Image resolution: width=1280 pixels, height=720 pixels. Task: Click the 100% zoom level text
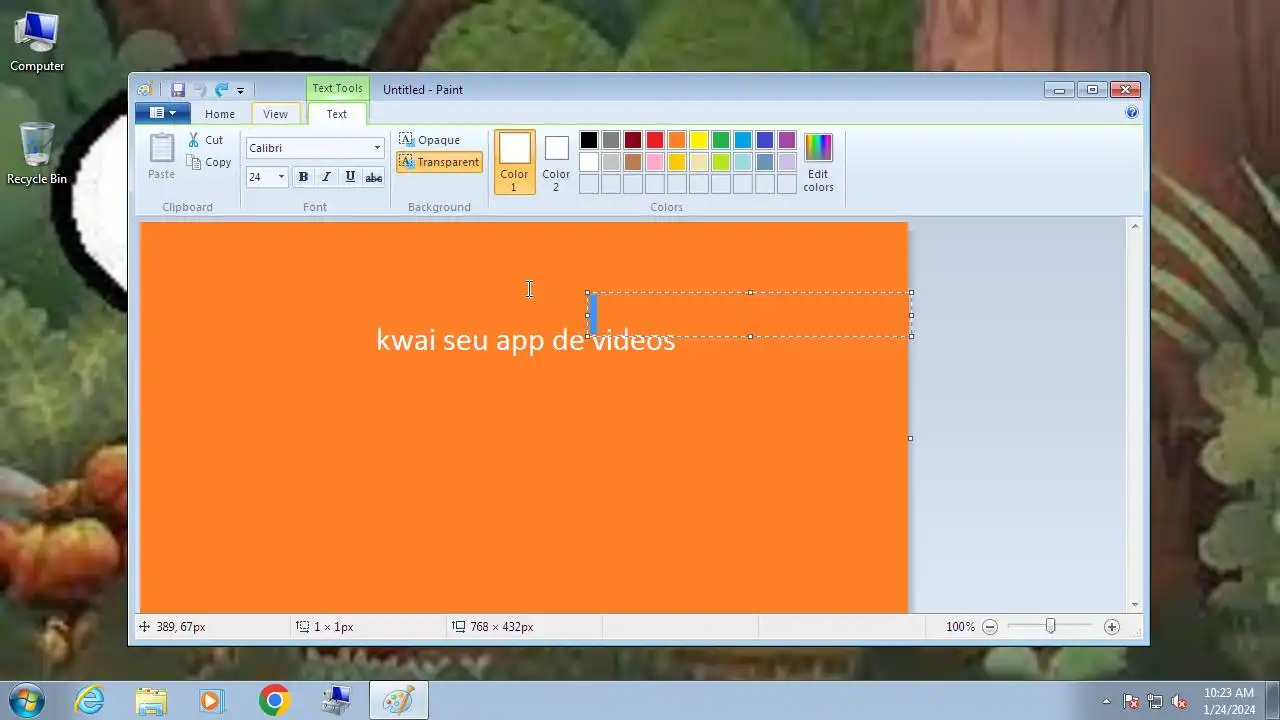[x=960, y=627]
